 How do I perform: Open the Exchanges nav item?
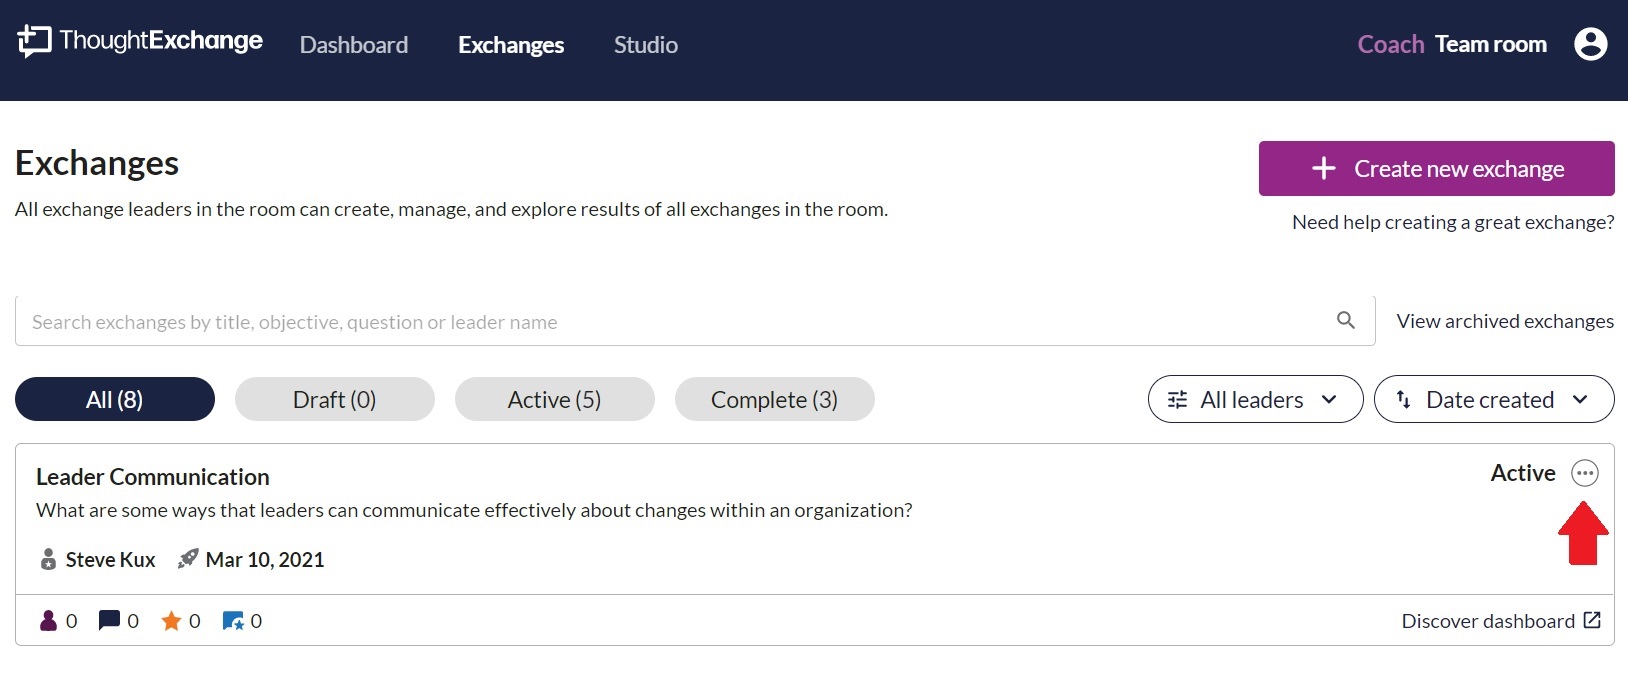(511, 45)
